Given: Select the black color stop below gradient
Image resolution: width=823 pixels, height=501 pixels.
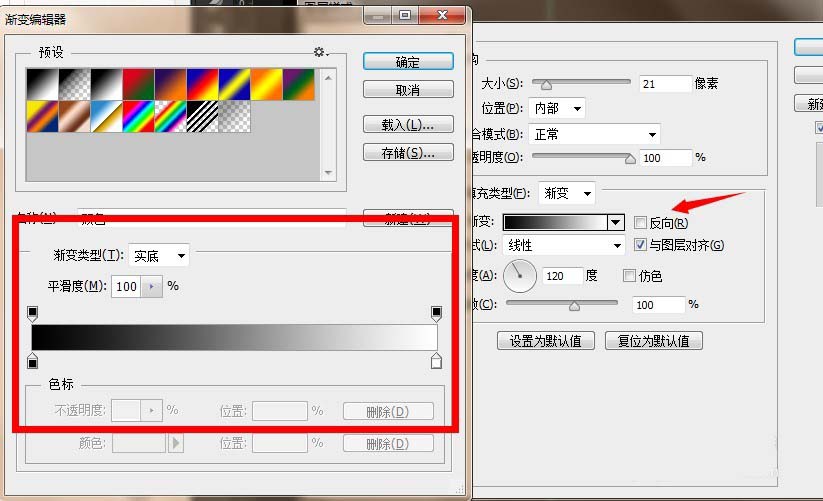Looking at the screenshot, I should (33, 361).
